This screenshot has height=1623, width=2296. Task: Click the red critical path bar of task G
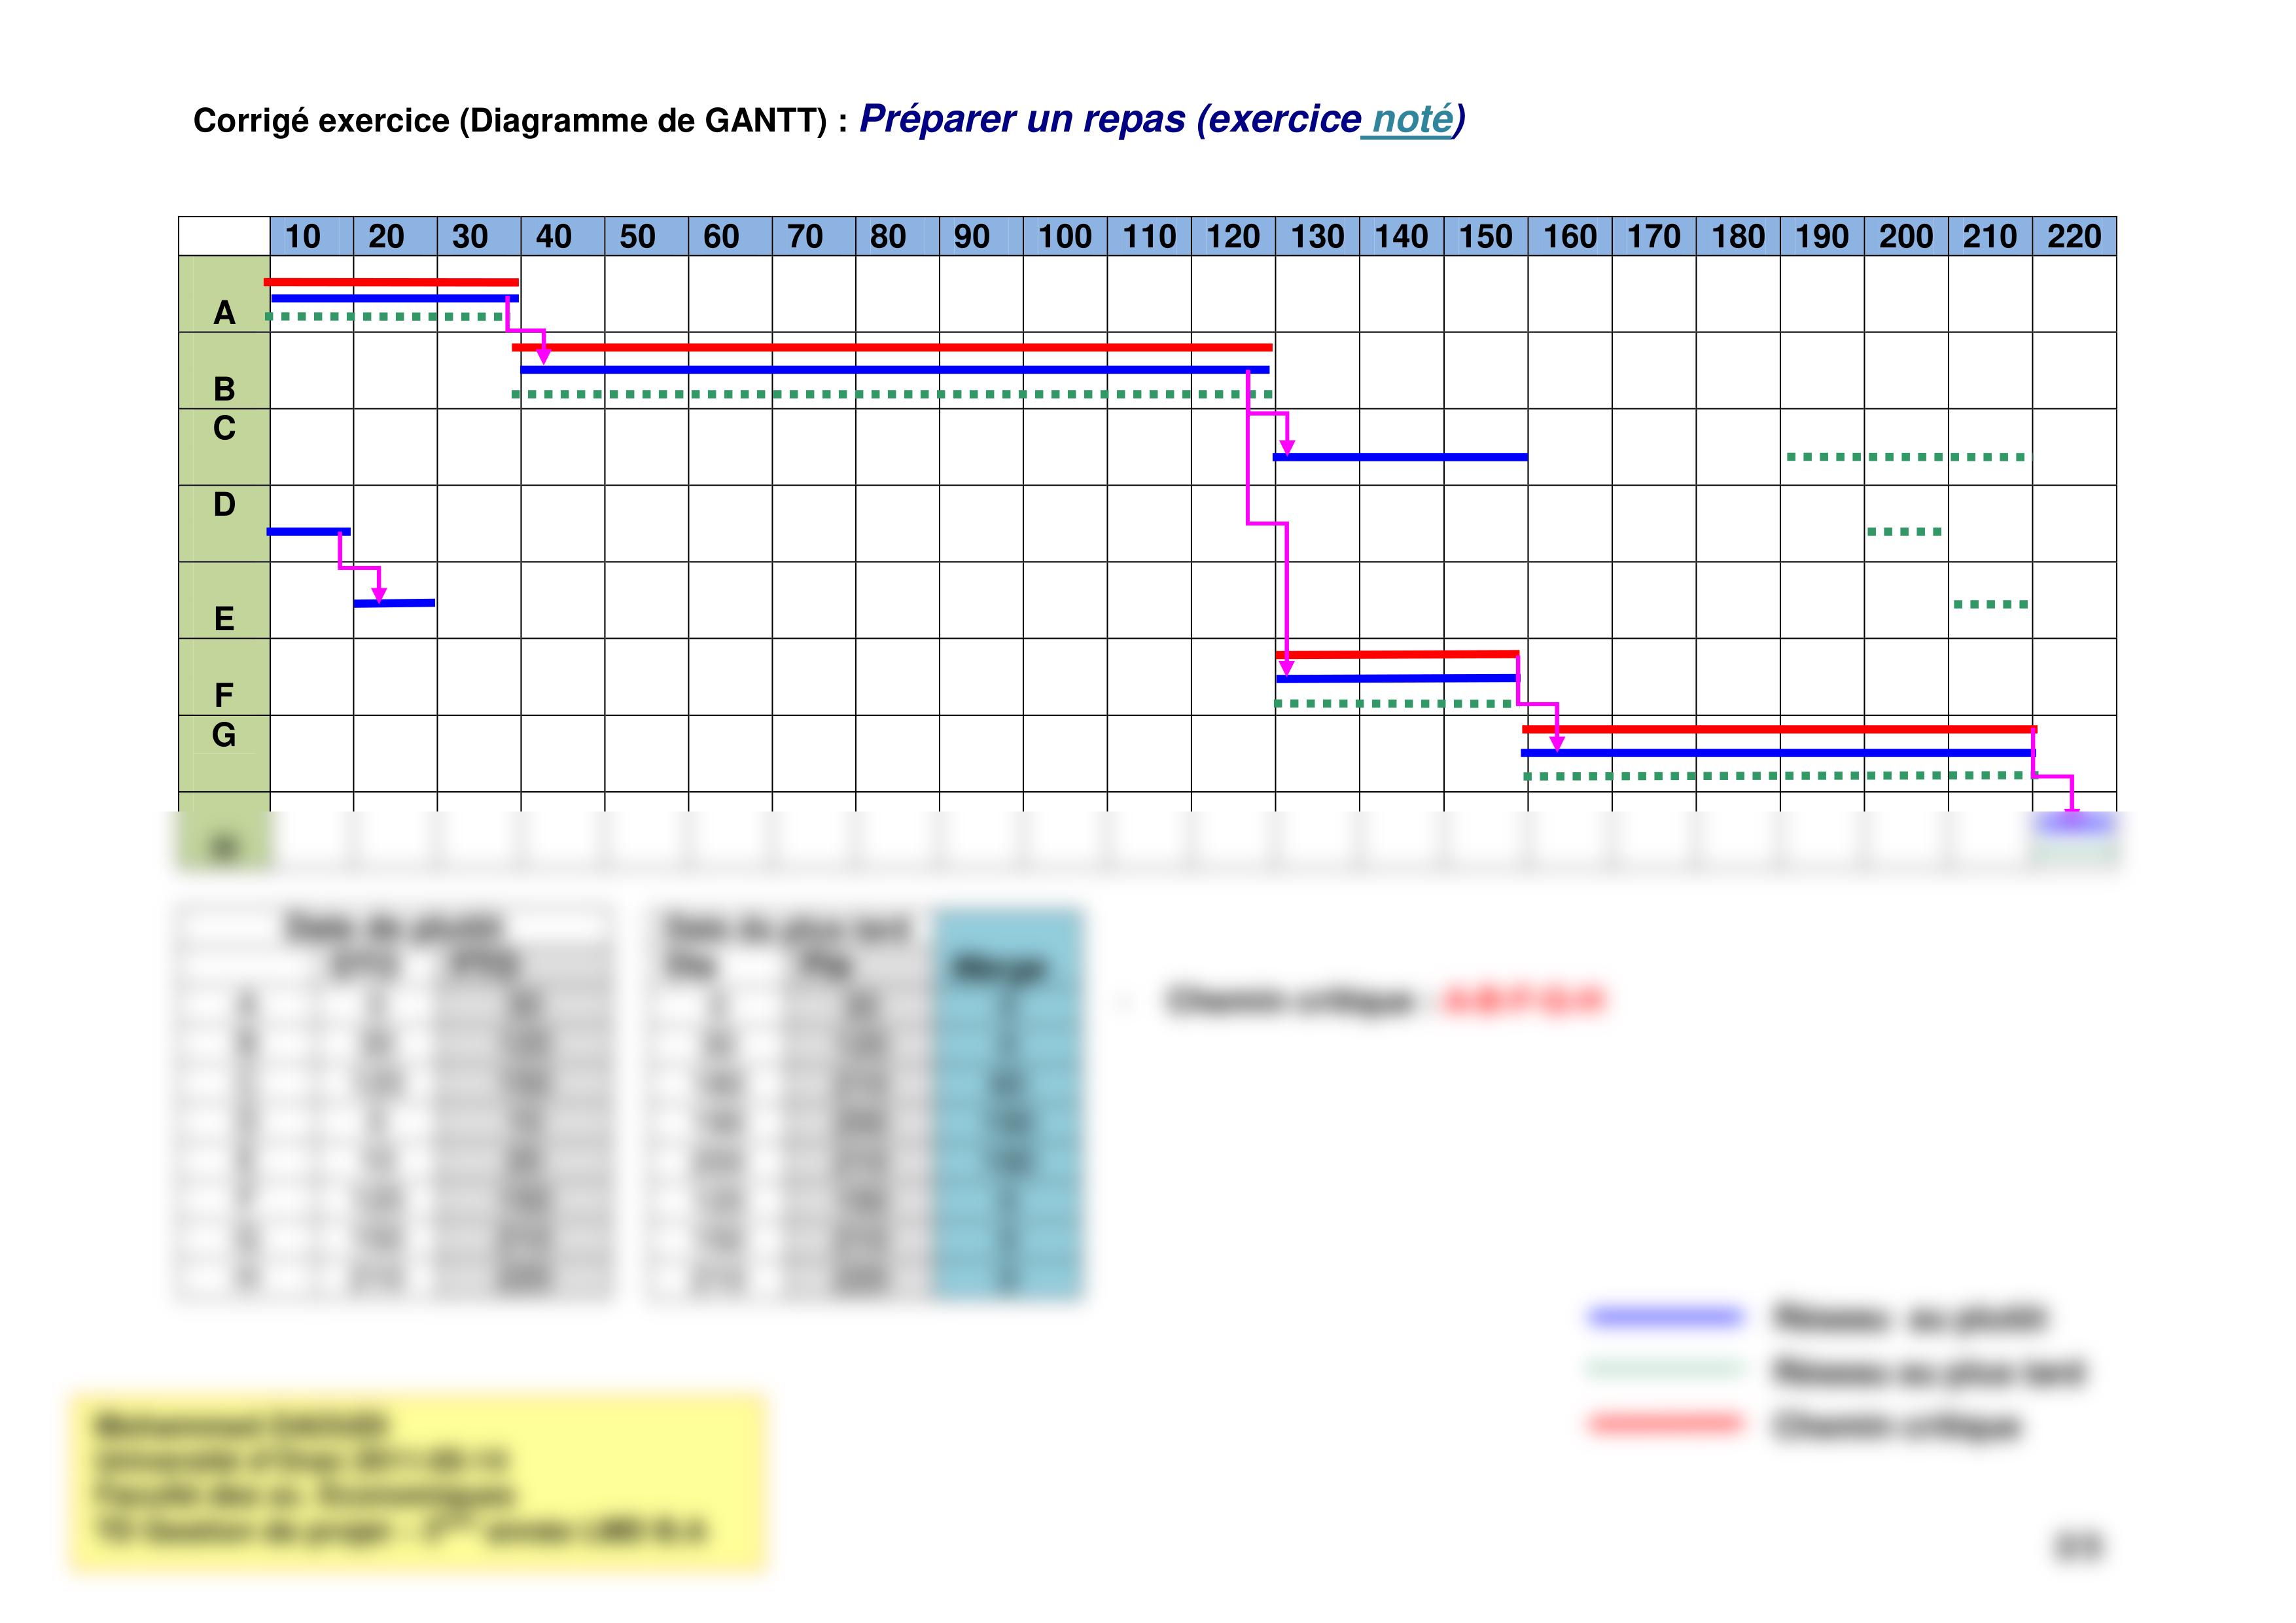tap(1779, 729)
